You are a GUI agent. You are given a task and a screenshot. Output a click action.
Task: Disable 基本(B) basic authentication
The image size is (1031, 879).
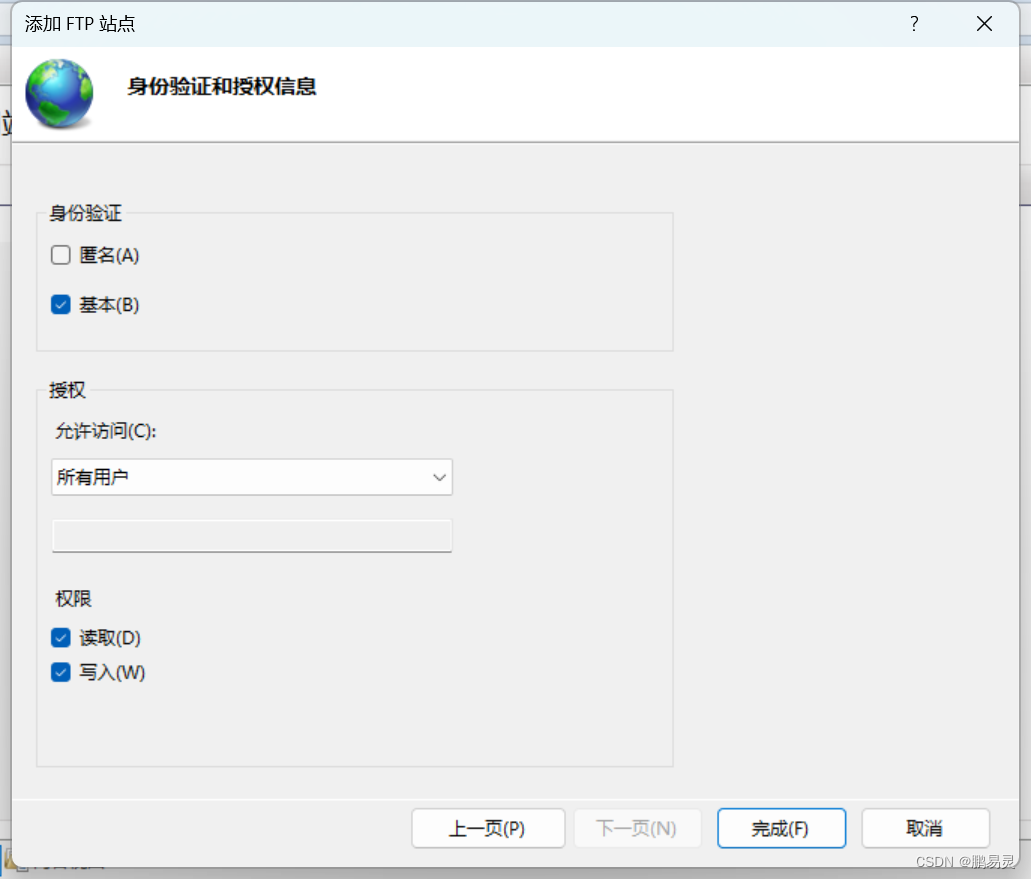click(x=60, y=304)
